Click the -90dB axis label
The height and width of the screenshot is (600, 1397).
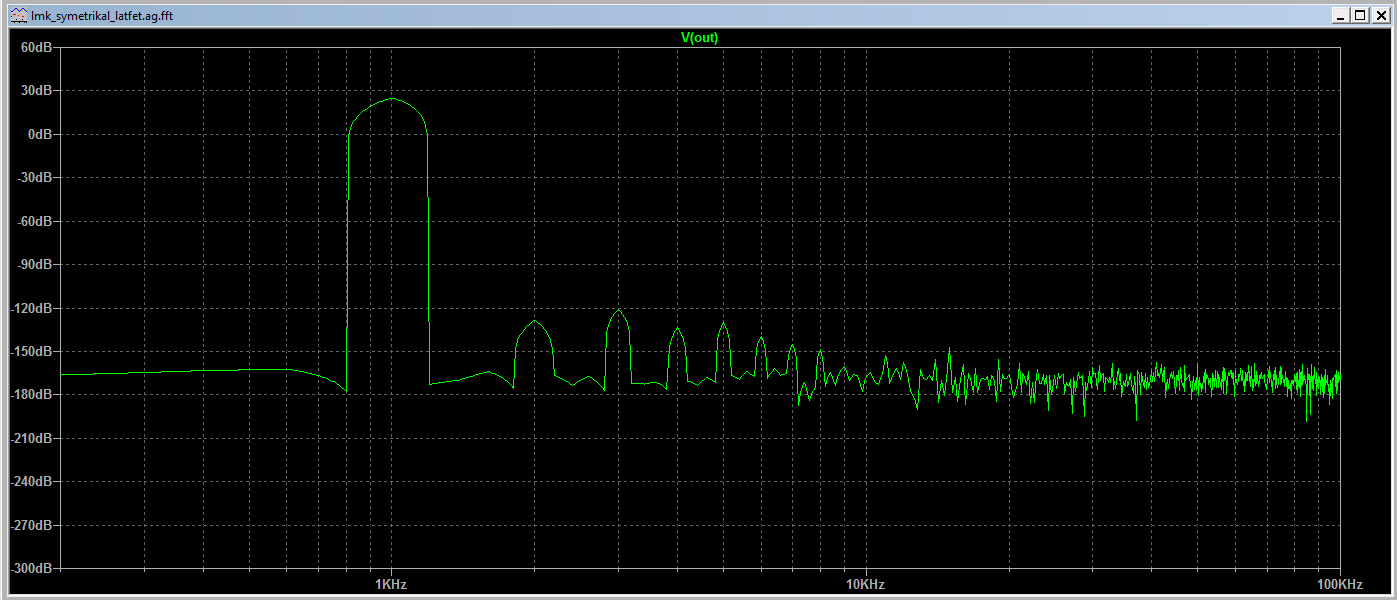point(35,264)
